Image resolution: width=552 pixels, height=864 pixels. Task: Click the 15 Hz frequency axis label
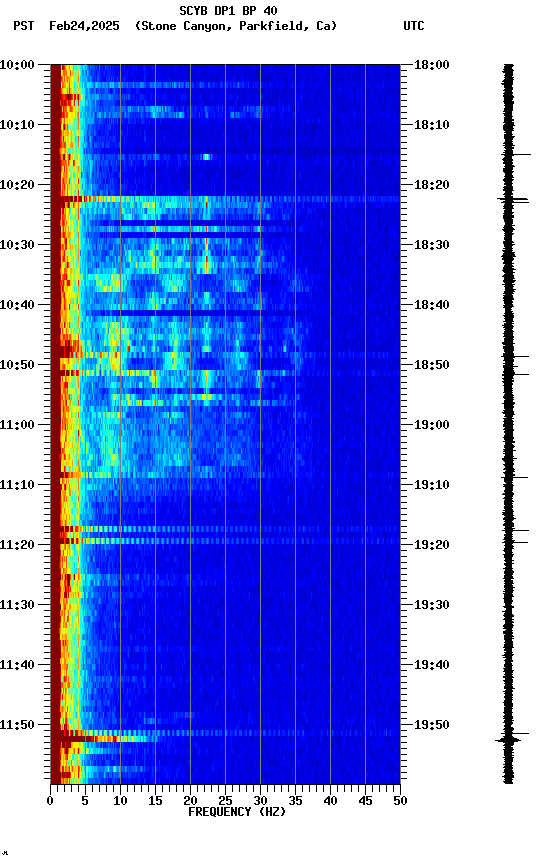point(155,801)
